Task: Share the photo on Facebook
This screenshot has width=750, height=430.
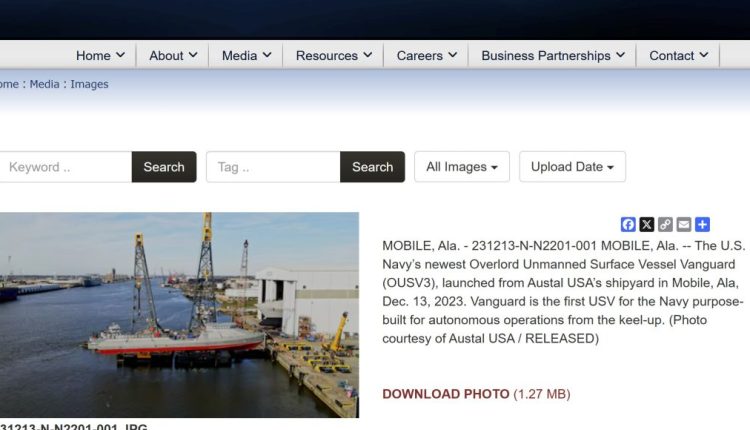Action: 628,225
